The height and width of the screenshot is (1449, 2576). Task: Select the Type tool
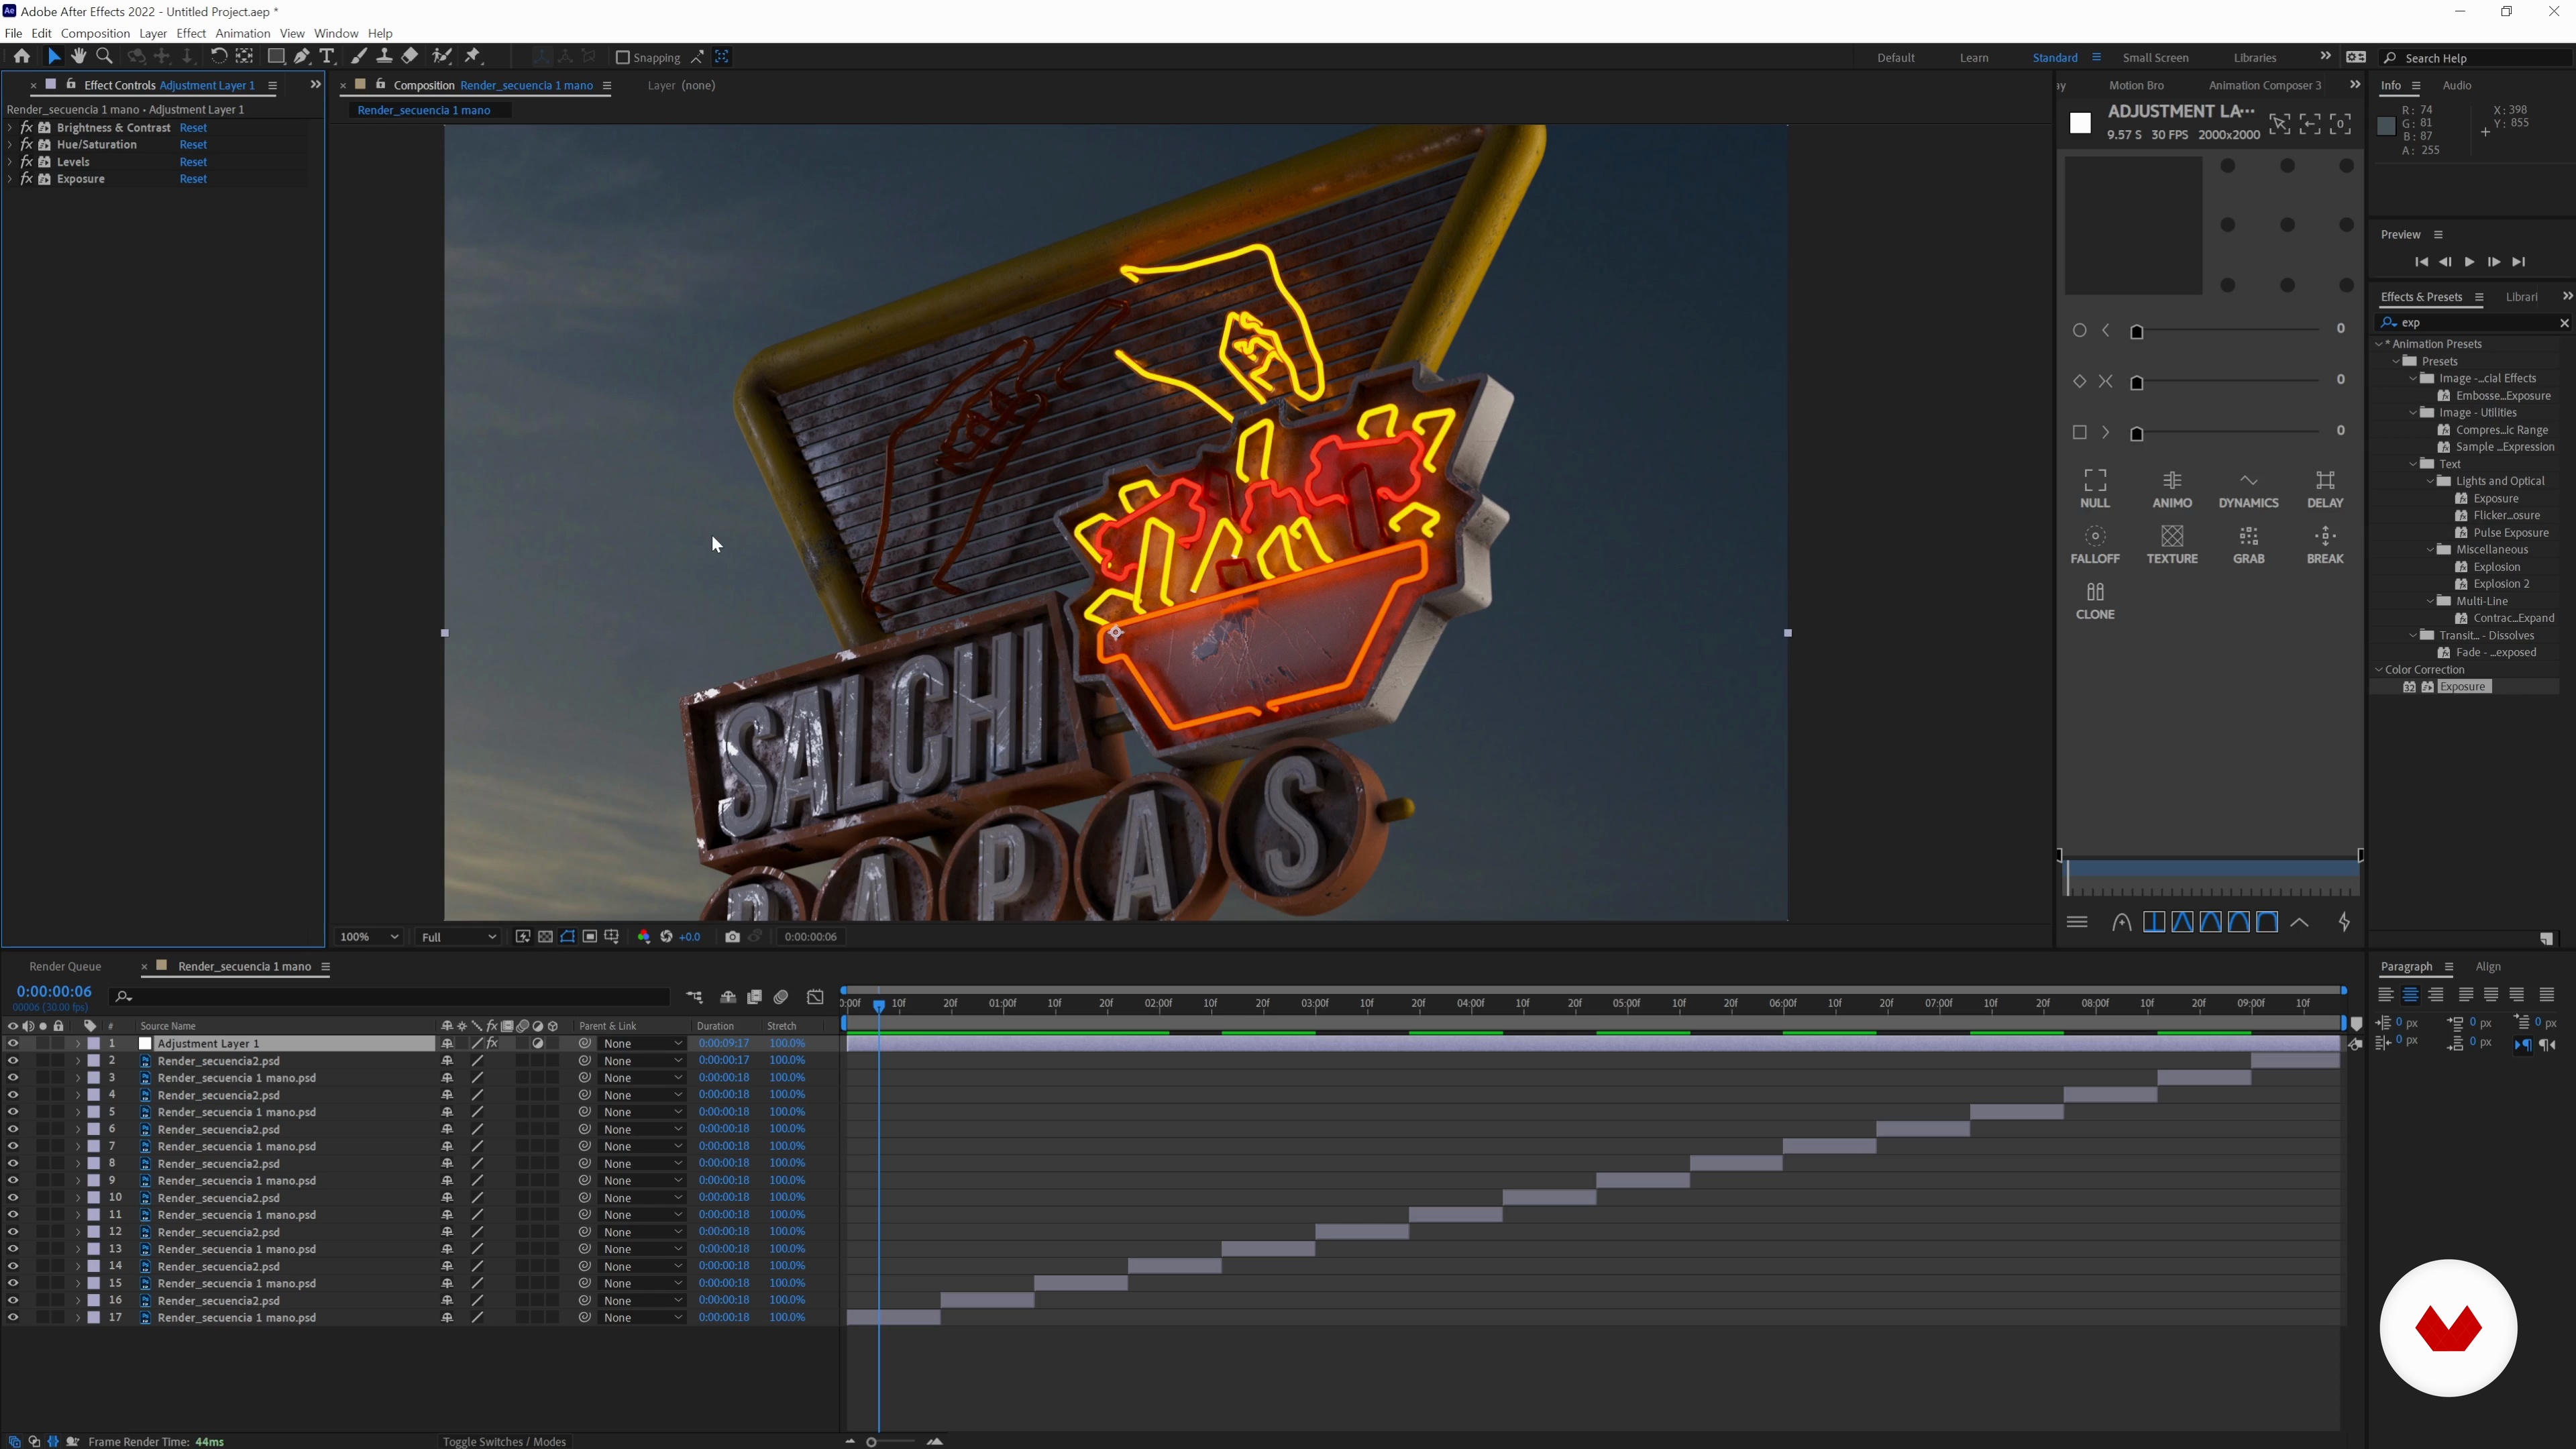[x=327, y=57]
